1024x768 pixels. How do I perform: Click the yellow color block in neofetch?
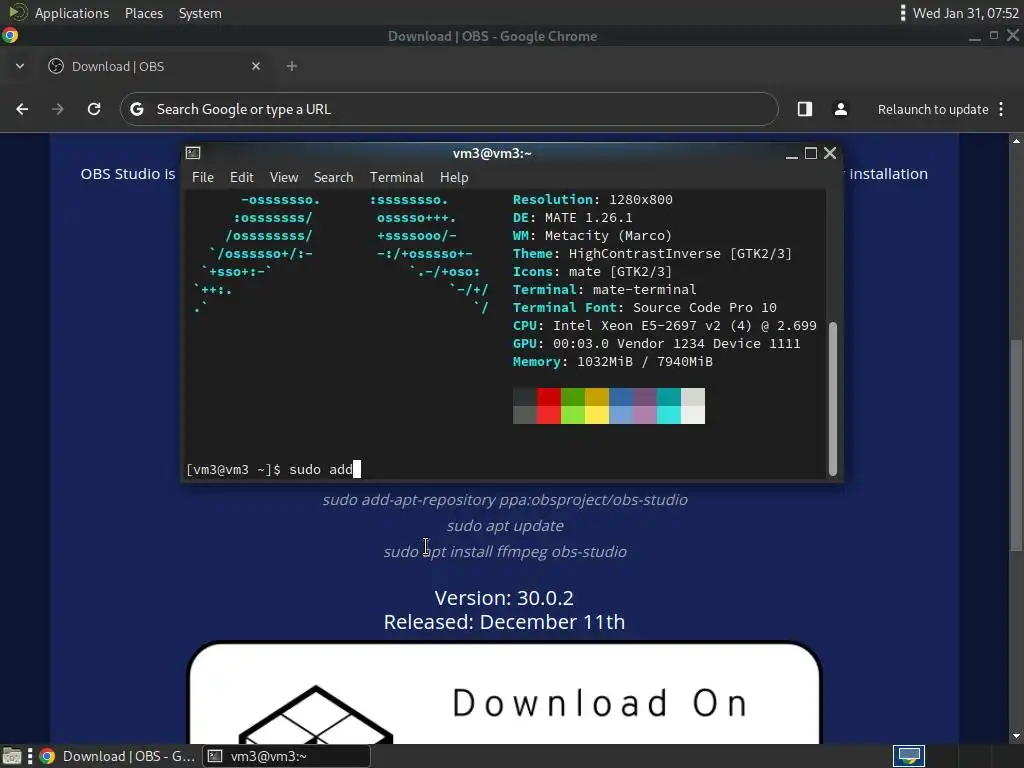coord(597,406)
